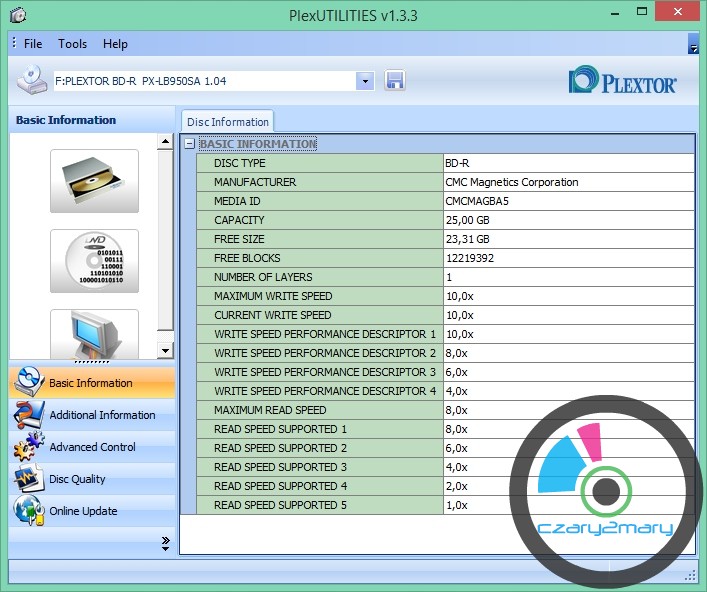Collapse the BASIC INFORMATION section
707x592 pixels.
pos(189,144)
